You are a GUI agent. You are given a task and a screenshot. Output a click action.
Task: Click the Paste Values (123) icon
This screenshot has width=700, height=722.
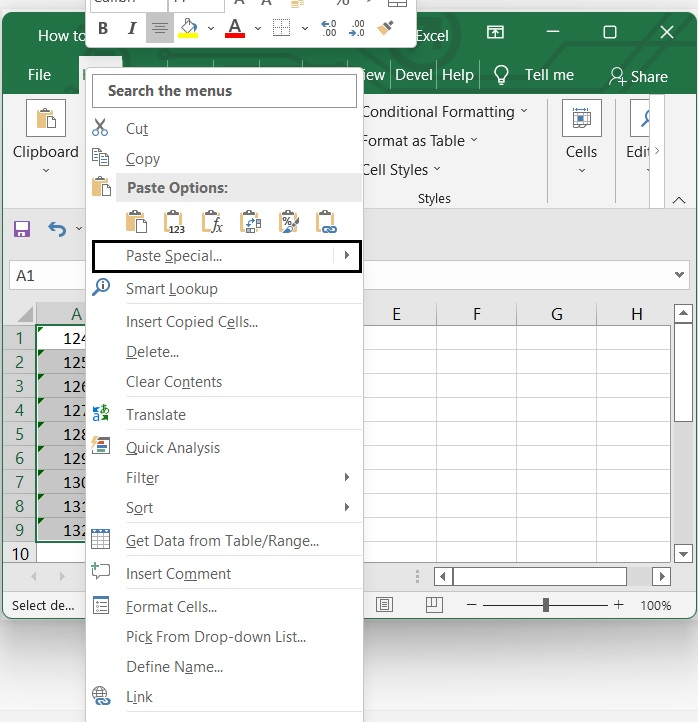pyautogui.click(x=174, y=222)
